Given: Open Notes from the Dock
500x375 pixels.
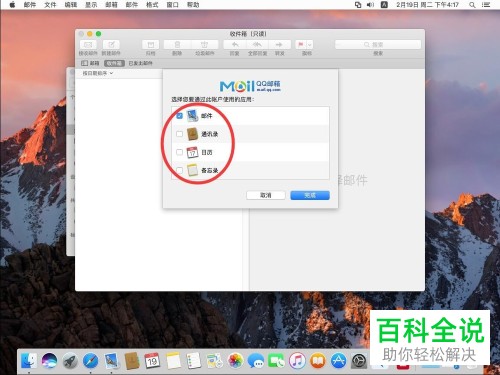Looking at the screenshot, I should click(x=173, y=361).
